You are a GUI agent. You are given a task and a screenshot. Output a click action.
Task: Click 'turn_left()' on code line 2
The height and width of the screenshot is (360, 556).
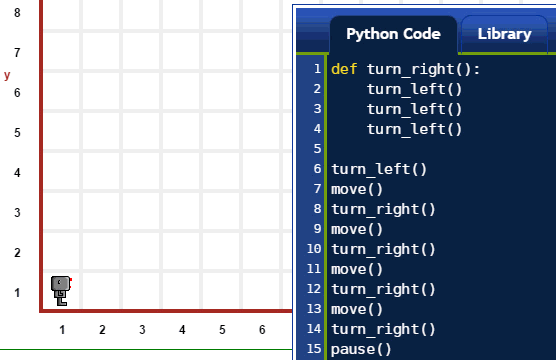coord(414,89)
